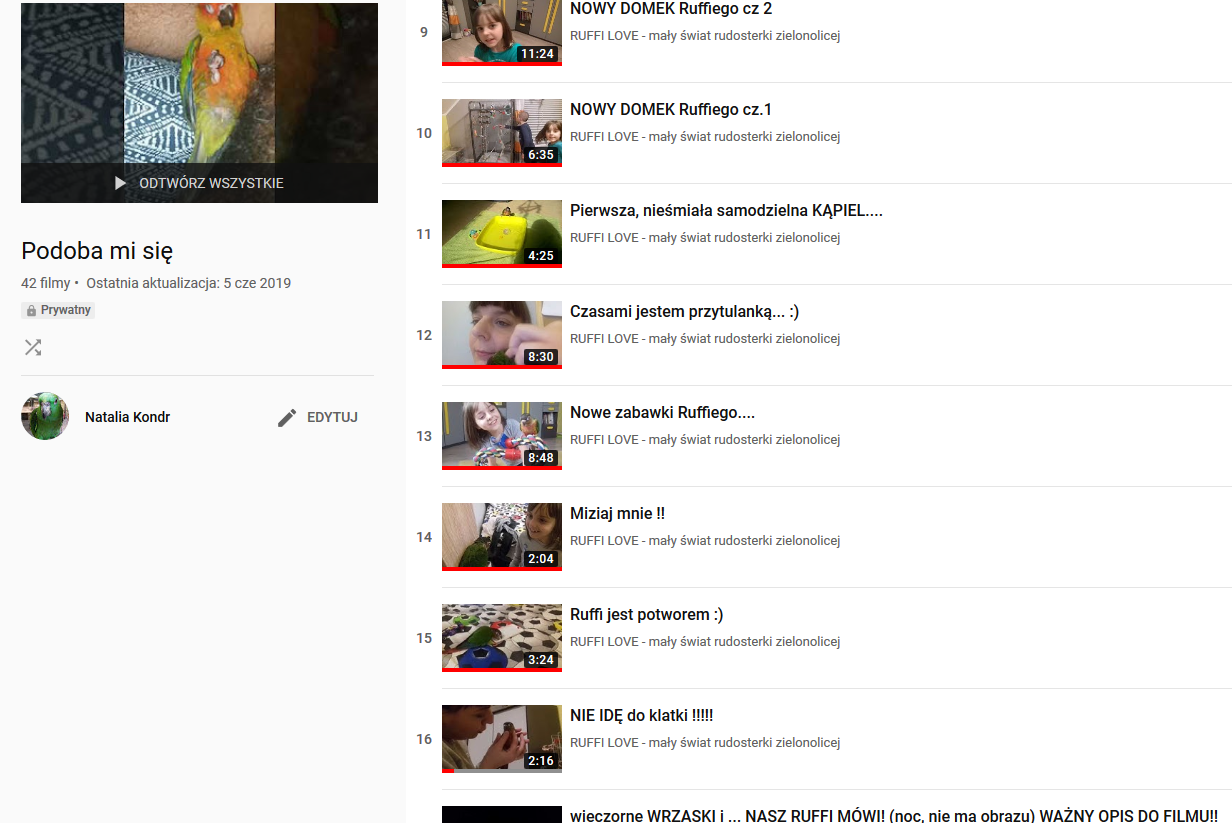Open the Natalia Kondr channel name
The height and width of the screenshot is (823, 1232).
click(127, 417)
